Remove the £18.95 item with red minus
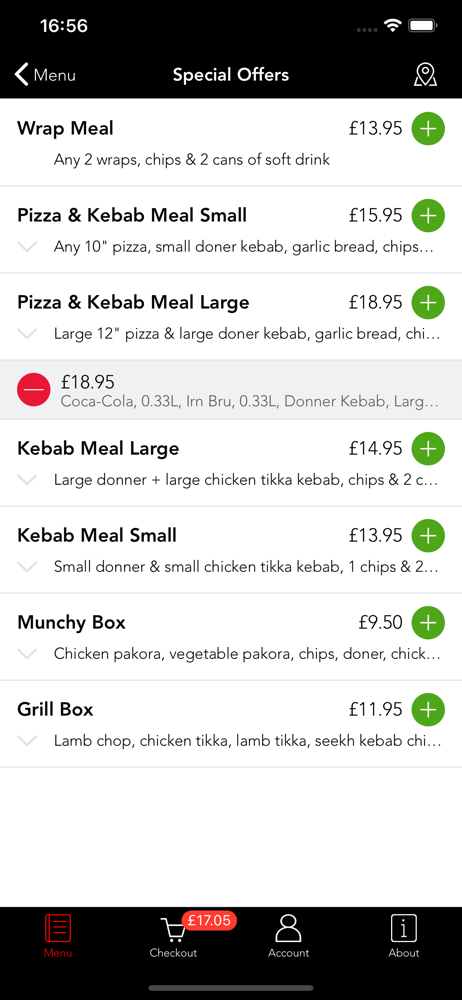Screen dimensions: 462x1000 click(x=34, y=390)
